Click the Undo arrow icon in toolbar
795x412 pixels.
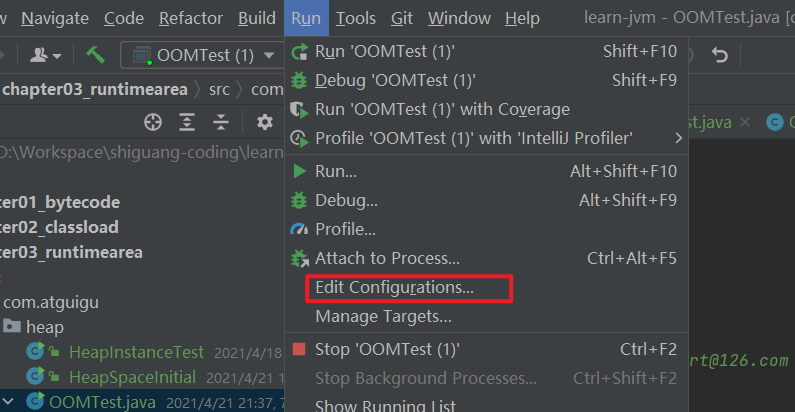(719, 54)
